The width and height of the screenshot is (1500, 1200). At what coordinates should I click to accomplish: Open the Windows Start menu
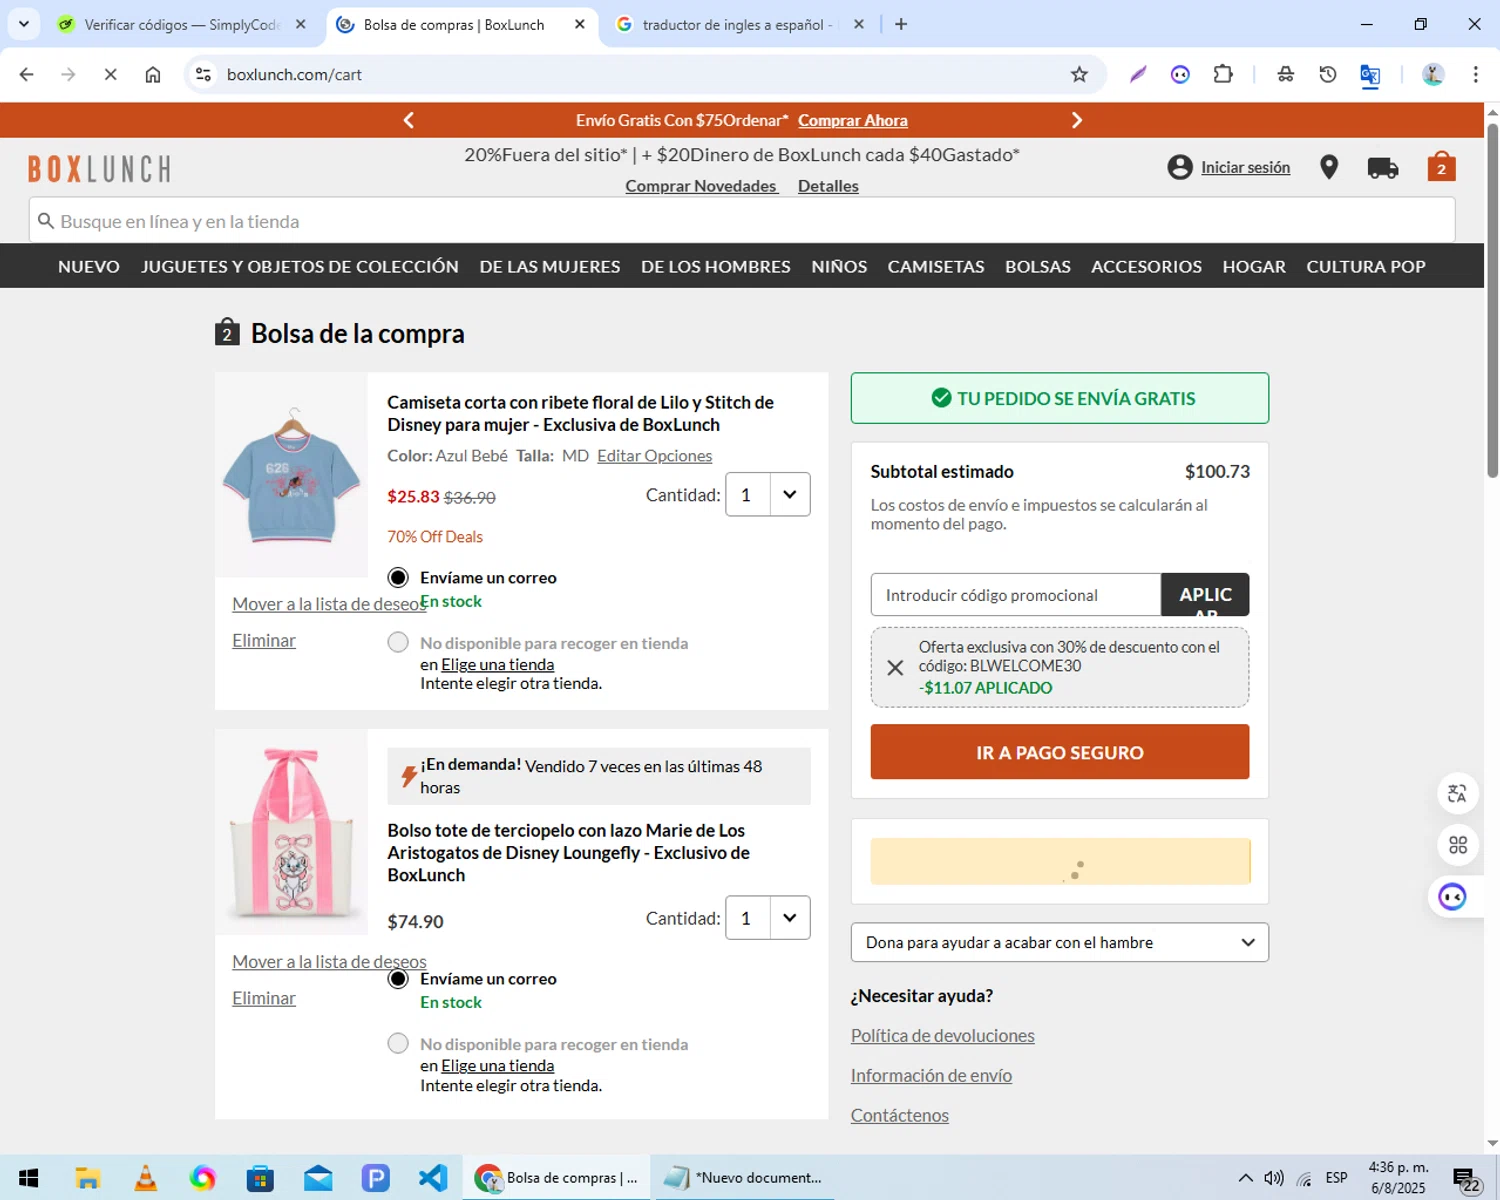coord(28,1178)
